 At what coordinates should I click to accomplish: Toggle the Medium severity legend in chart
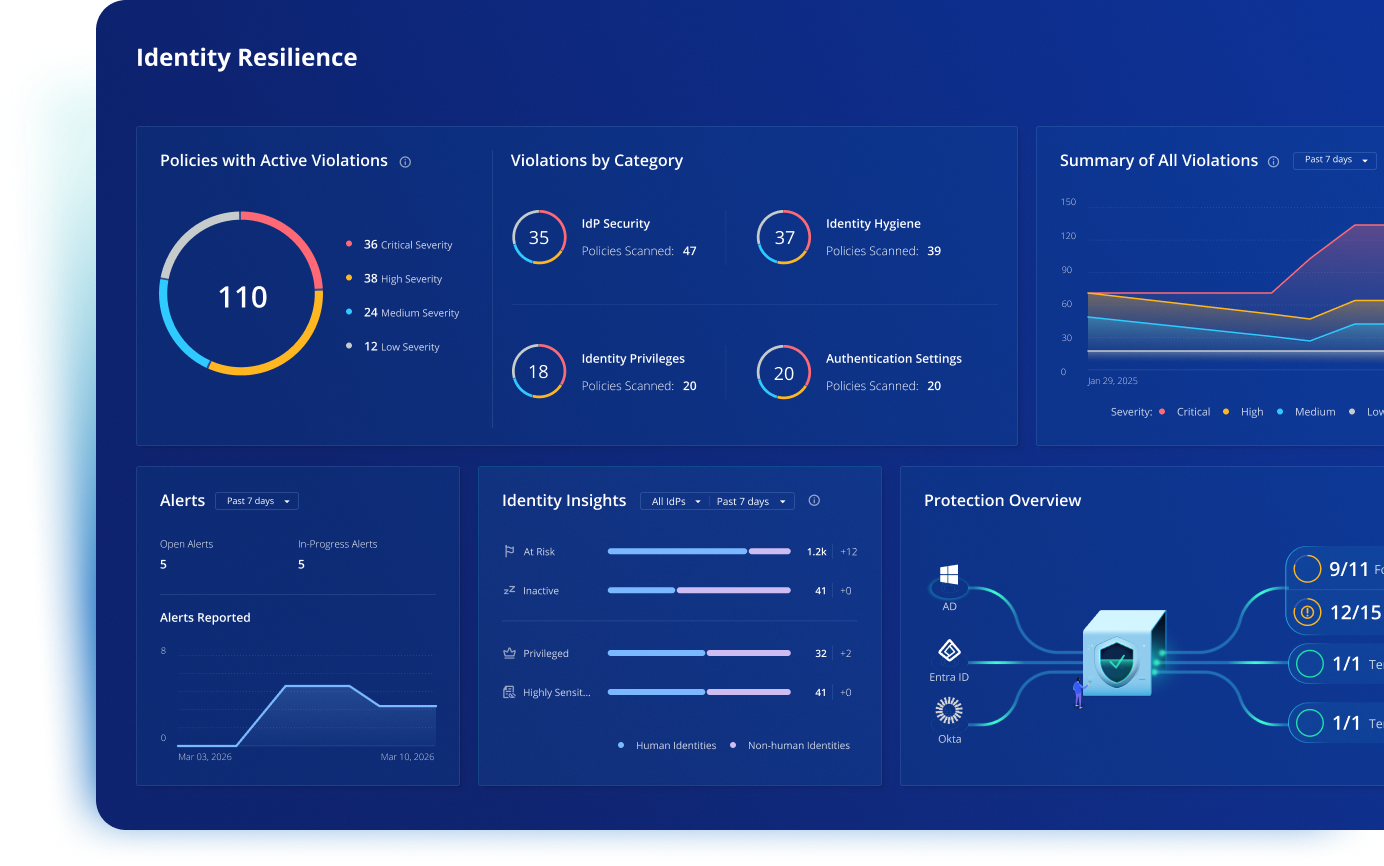tap(1306, 412)
